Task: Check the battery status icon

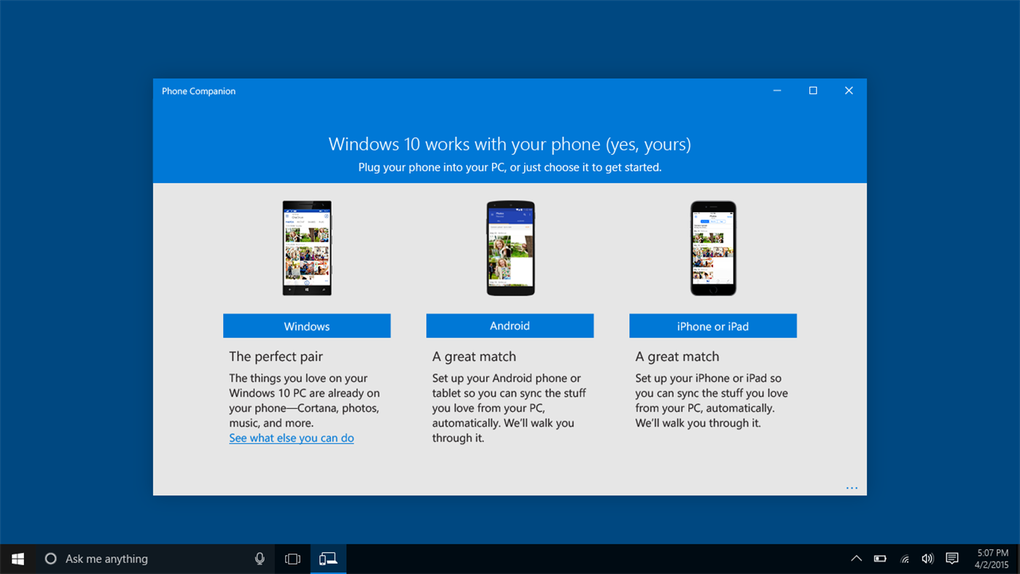Action: pyautogui.click(x=880, y=558)
